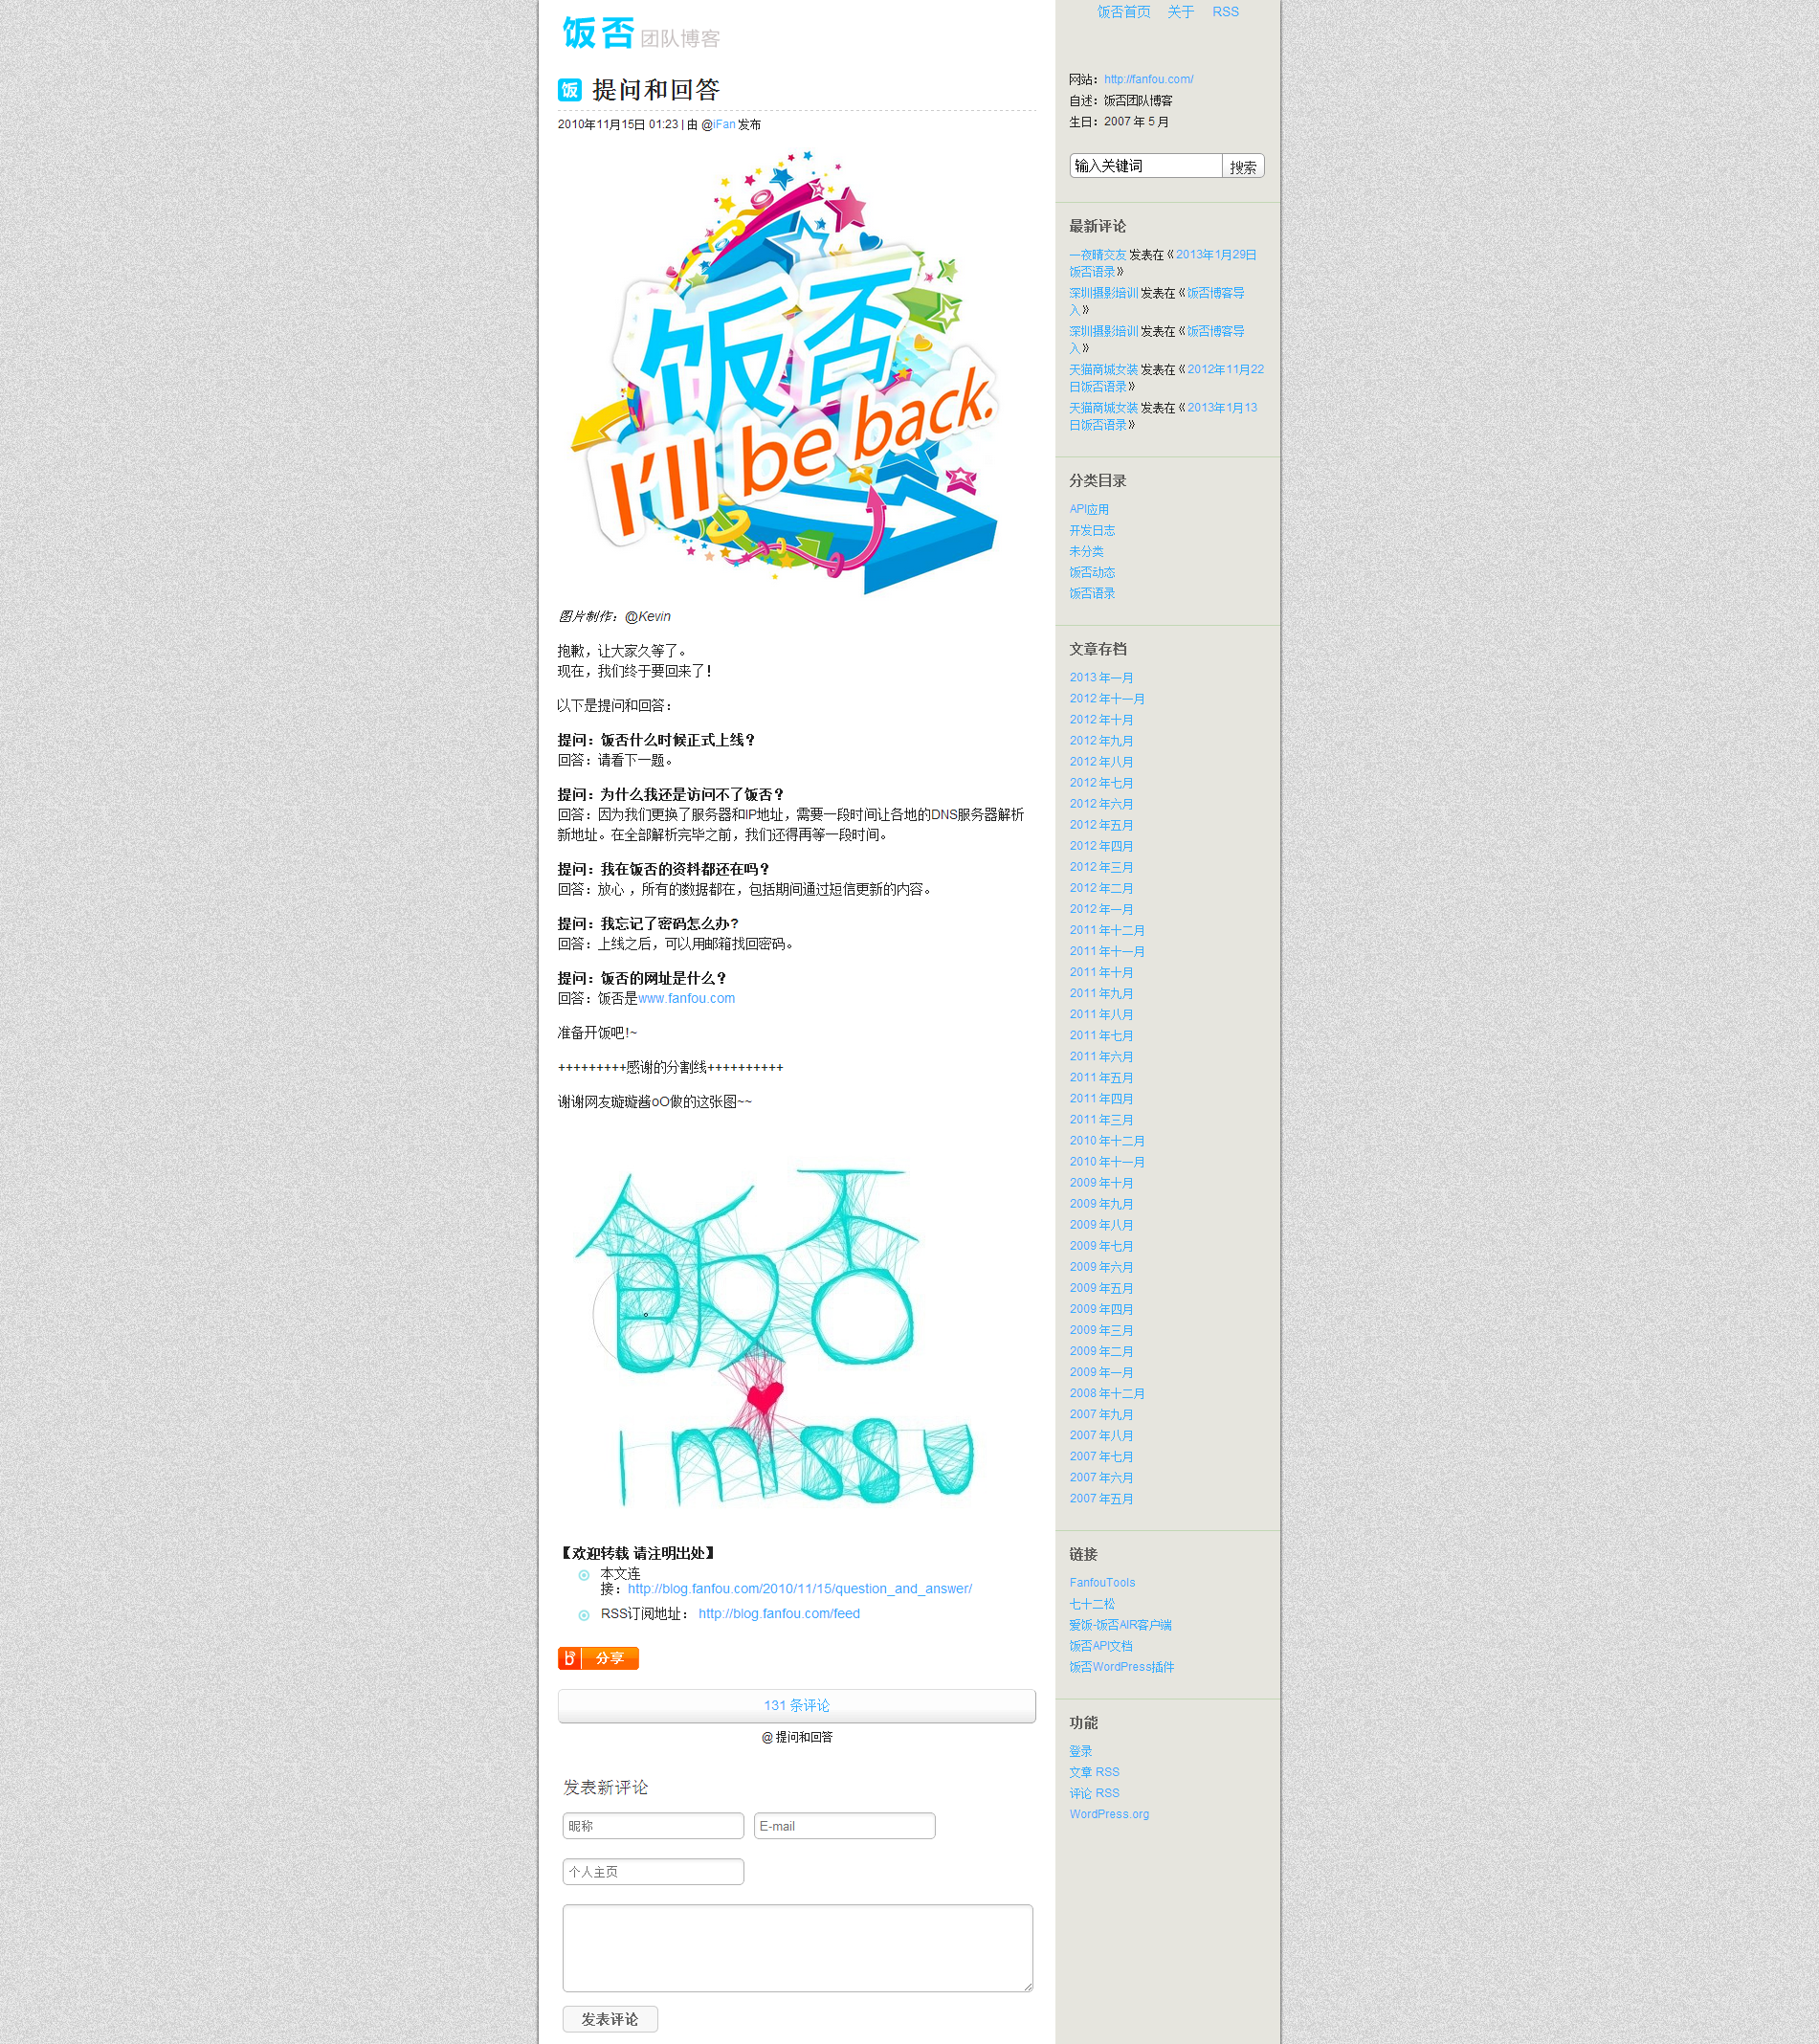Open the 饭否API文档 link
Viewport: 1819px width, 2044px height.
(x=1101, y=1645)
